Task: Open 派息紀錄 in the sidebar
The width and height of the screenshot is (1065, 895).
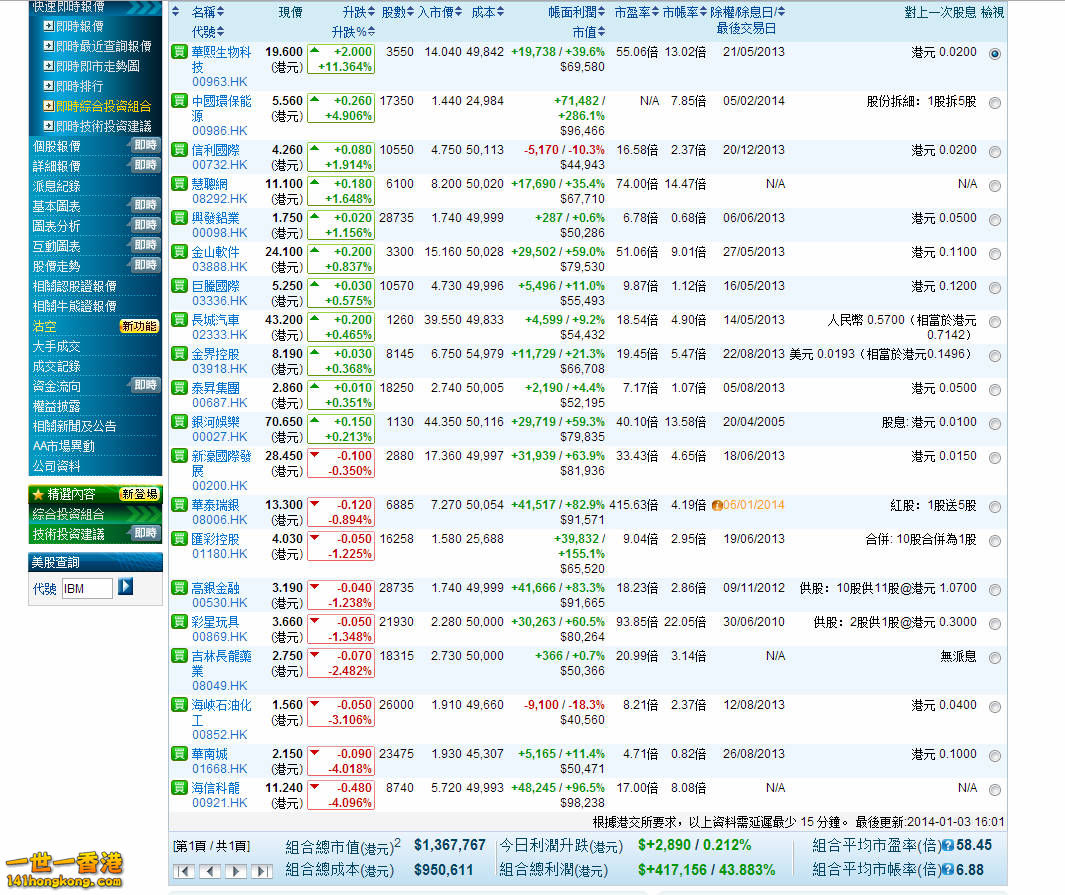Action: pos(56,186)
